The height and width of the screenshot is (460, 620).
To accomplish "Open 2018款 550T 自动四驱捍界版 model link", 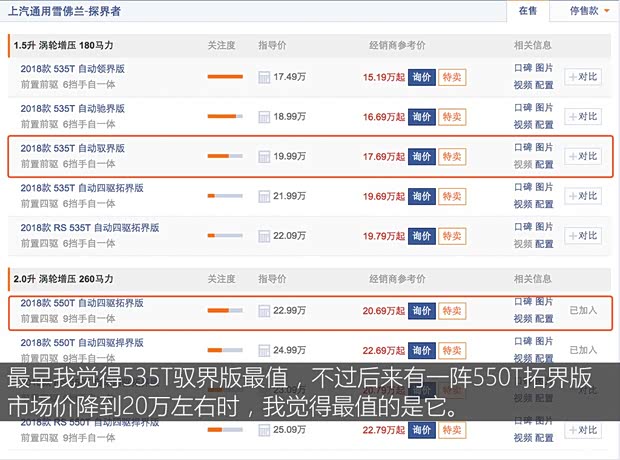I will click(82, 343).
